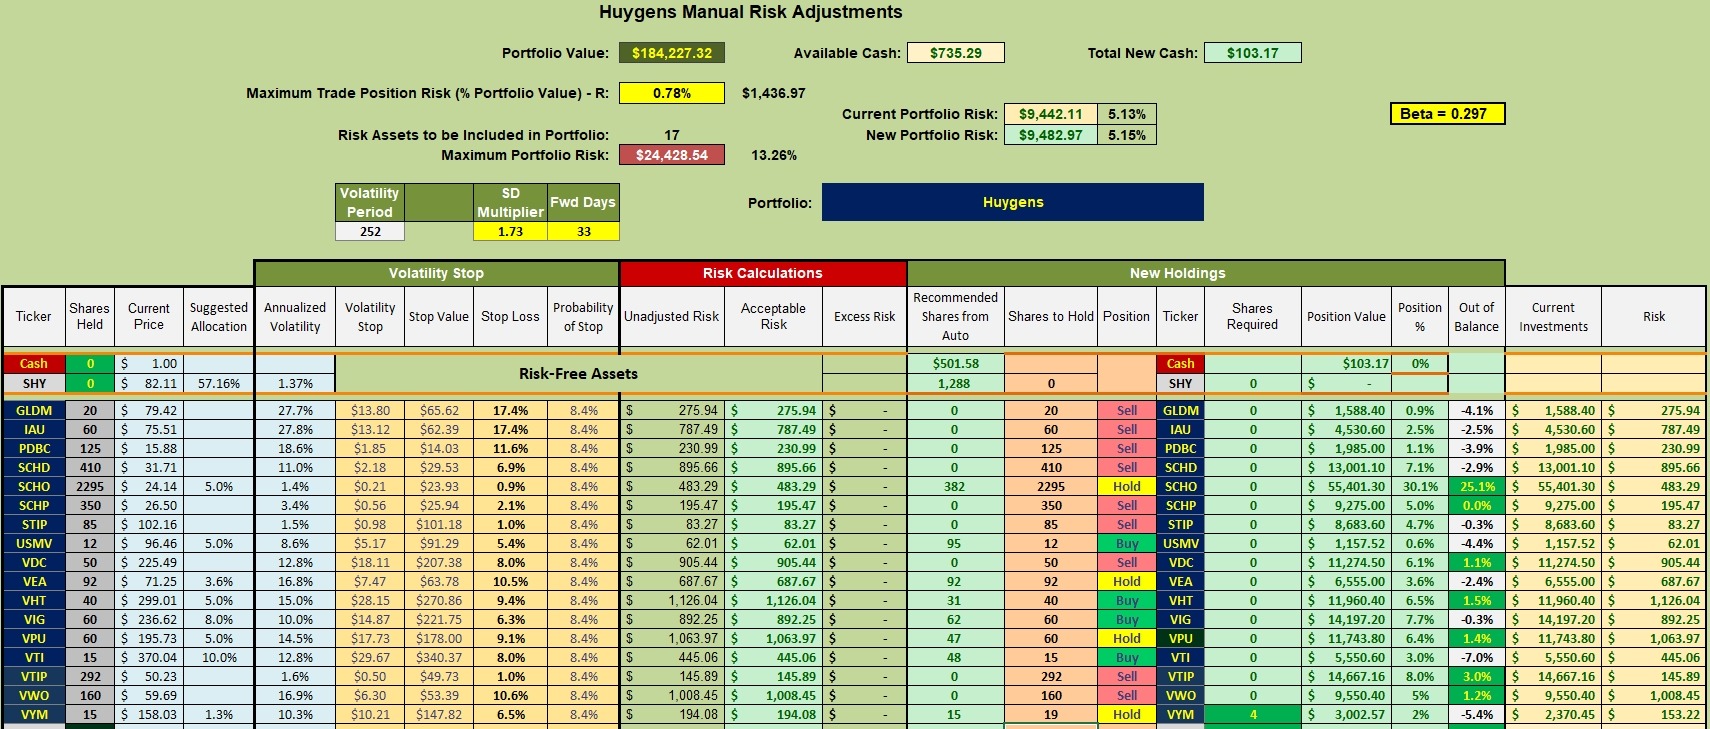The width and height of the screenshot is (1710, 729).
Task: Click the SCHO Hold position cell
Action: click(1127, 486)
